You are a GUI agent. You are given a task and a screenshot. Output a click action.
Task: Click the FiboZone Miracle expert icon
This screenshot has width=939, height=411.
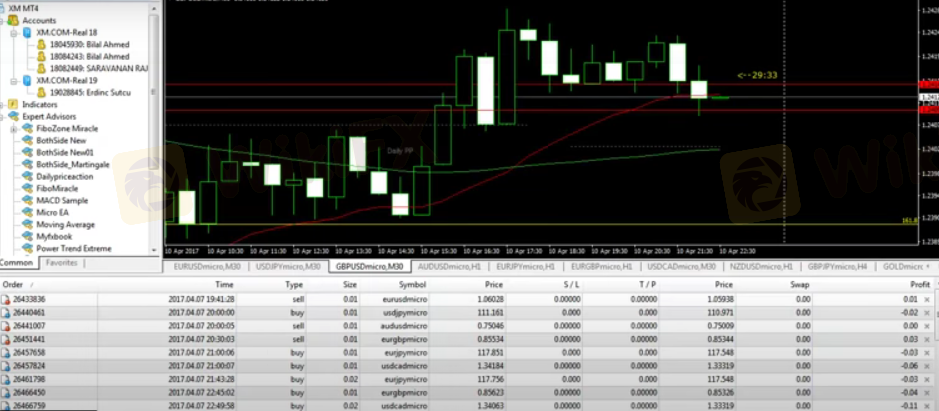click(28, 128)
